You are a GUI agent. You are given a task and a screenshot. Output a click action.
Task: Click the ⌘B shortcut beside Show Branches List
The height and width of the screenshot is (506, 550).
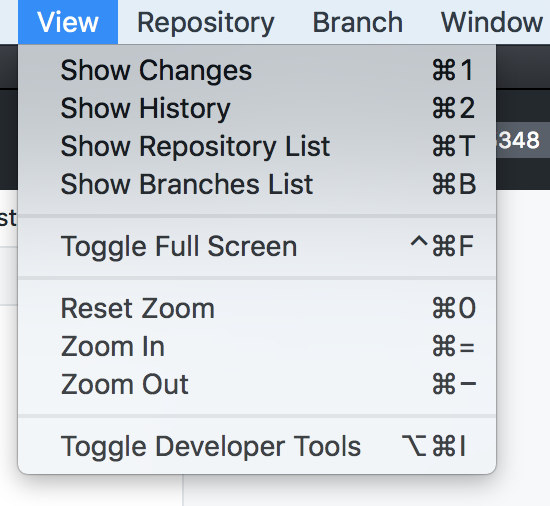coord(454,184)
